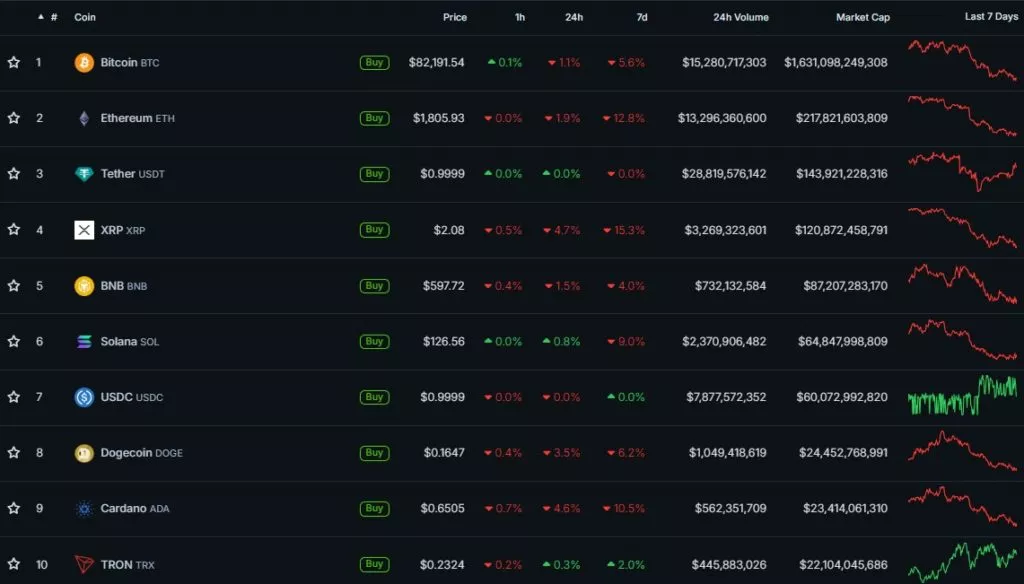Star XRP to add to watchlist
Viewport: 1024px width, 584px height.
click(14, 230)
